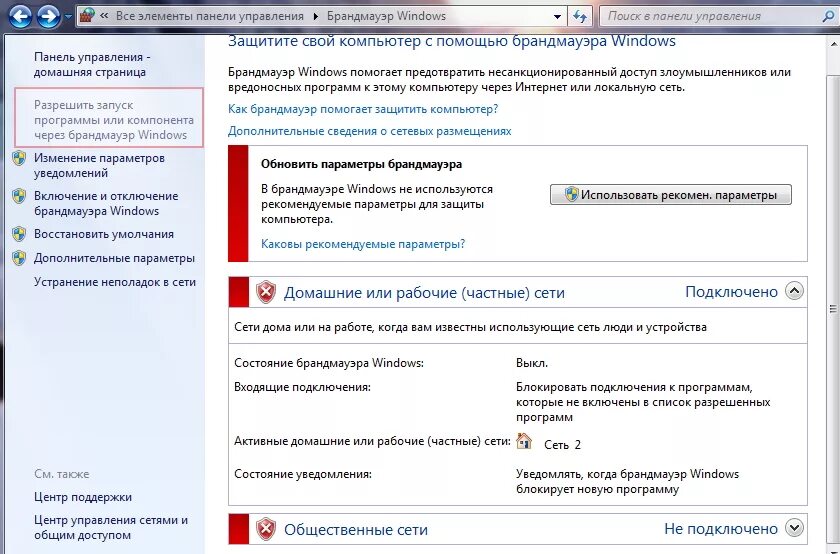Open 'Центр управления сетями и общим доступом'
This screenshot has width=840, height=554.
(111, 527)
